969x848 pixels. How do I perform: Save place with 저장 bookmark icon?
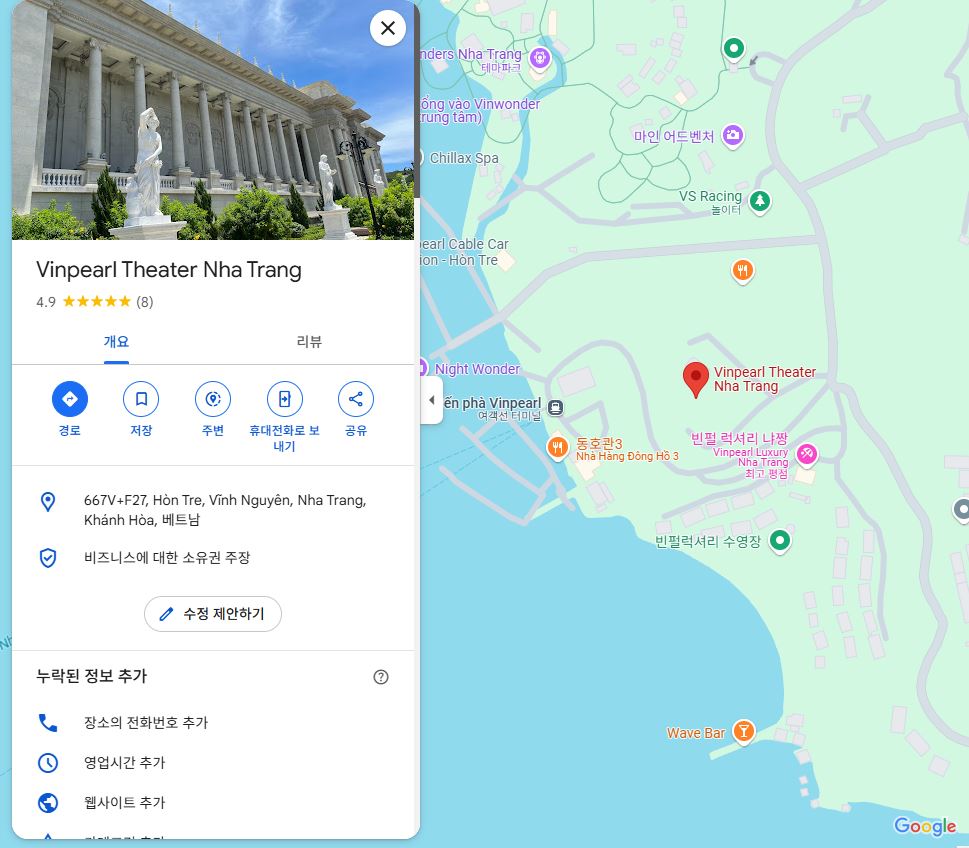point(141,399)
